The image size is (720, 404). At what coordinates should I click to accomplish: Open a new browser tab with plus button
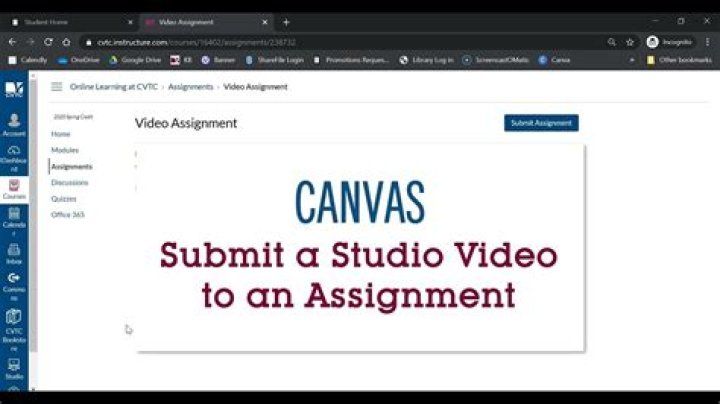286,21
